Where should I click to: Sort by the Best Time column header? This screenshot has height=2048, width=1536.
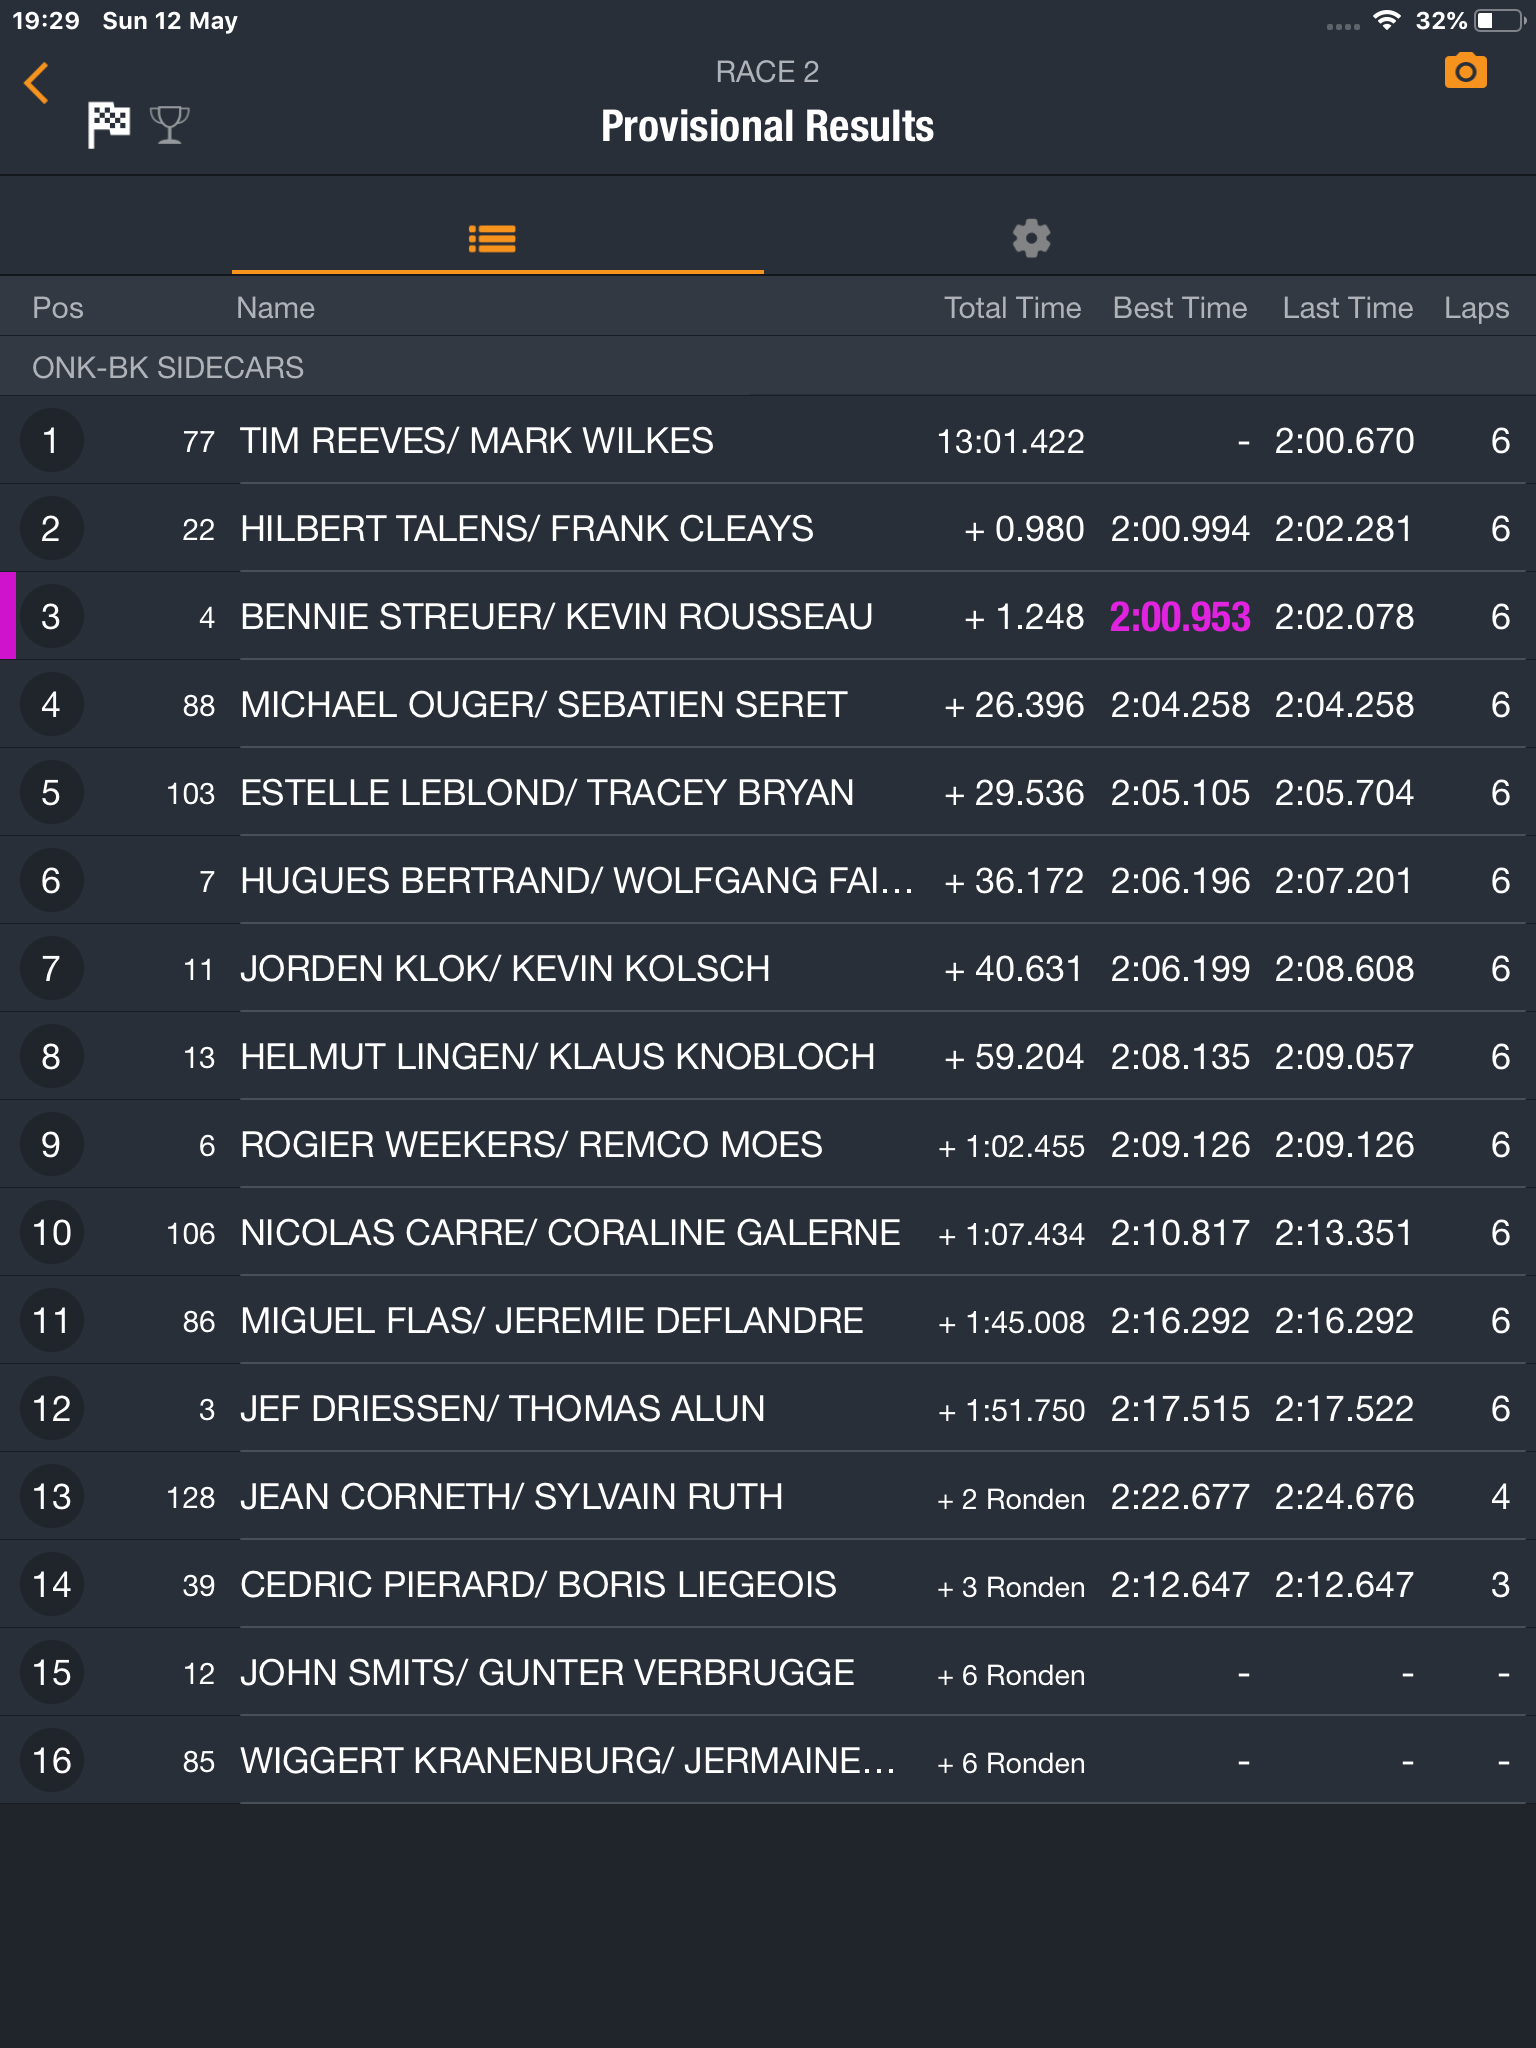click(1180, 308)
